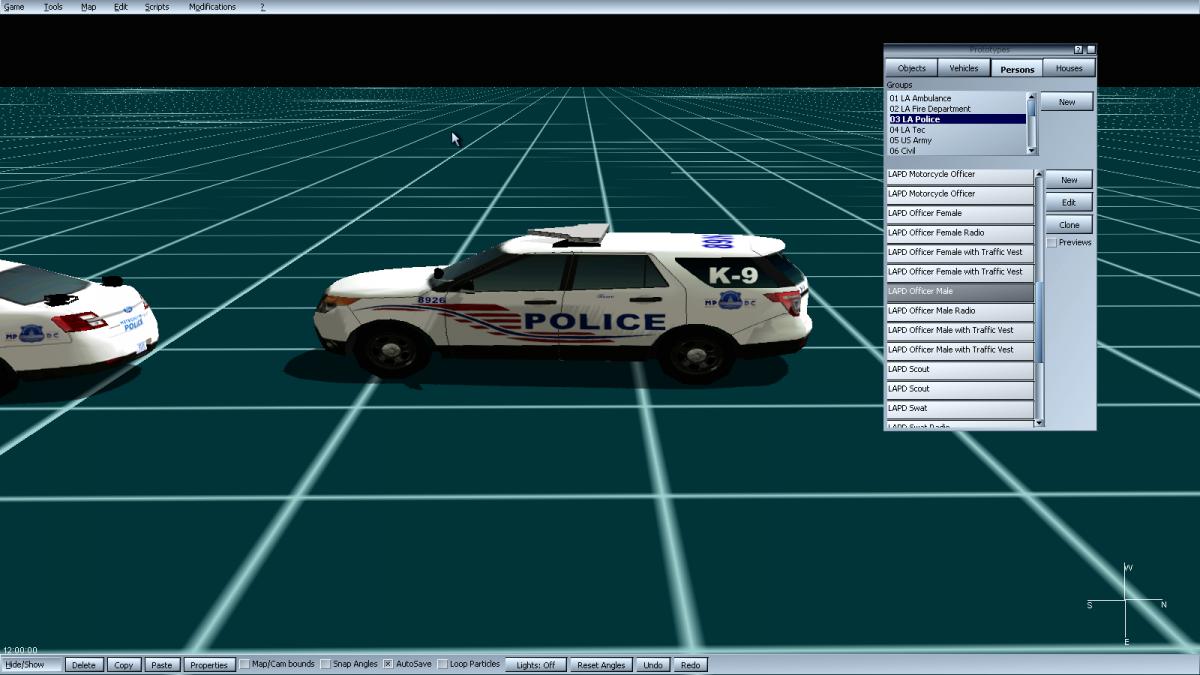The image size is (1200, 675).
Task: Open the Scripts menu
Action: coord(157,7)
